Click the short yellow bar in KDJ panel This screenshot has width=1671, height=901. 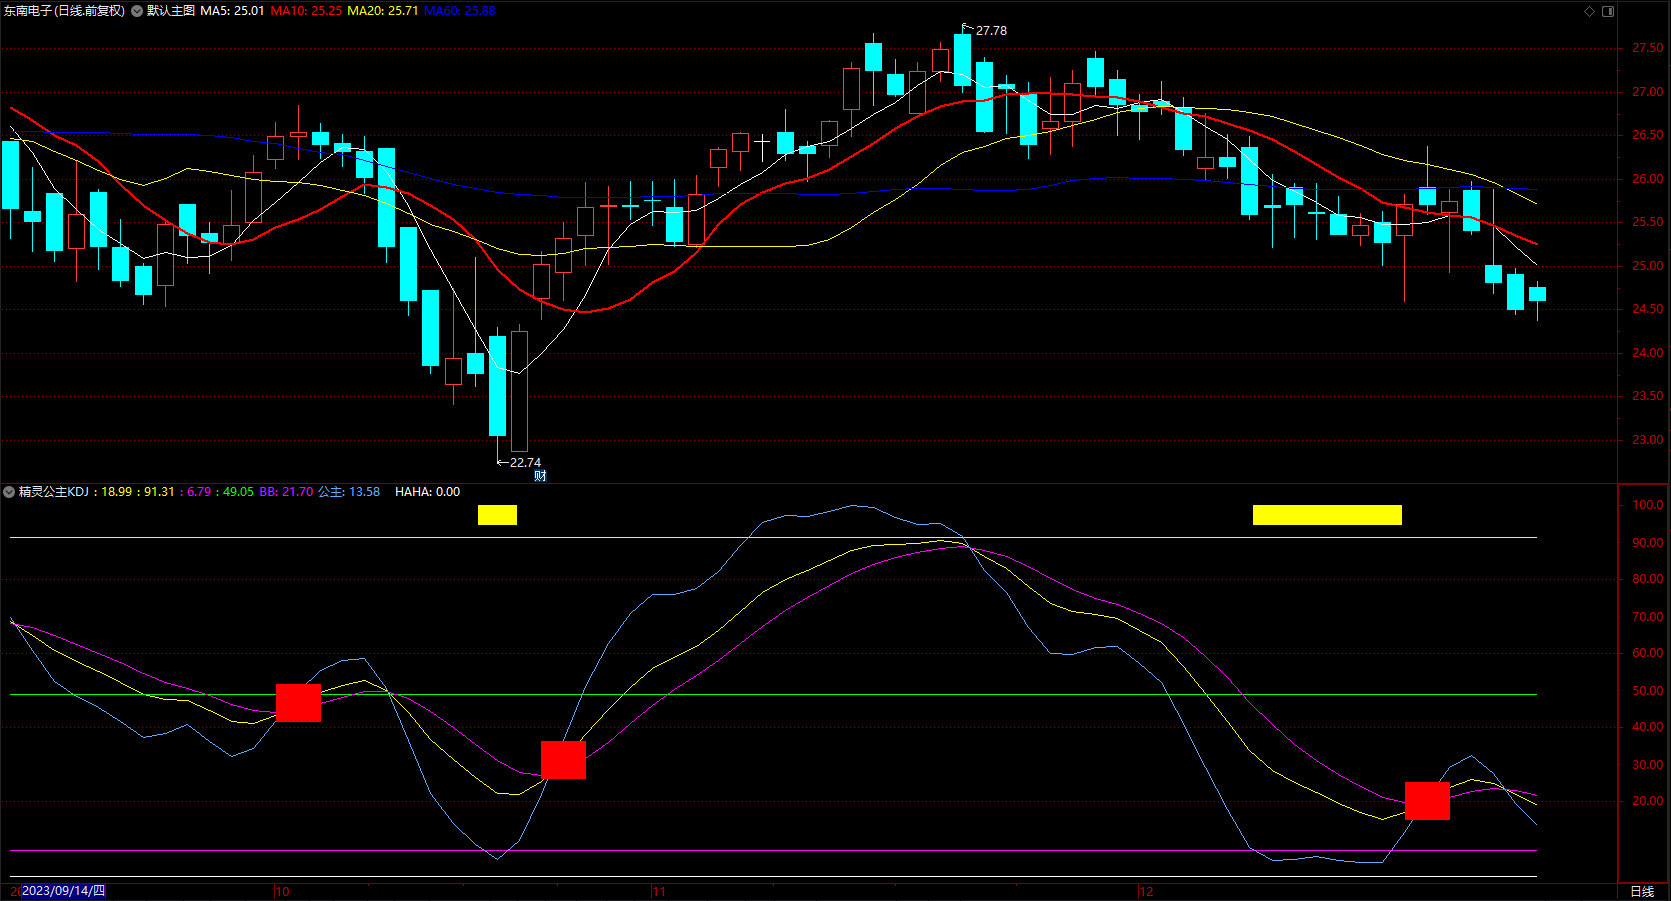(497, 515)
